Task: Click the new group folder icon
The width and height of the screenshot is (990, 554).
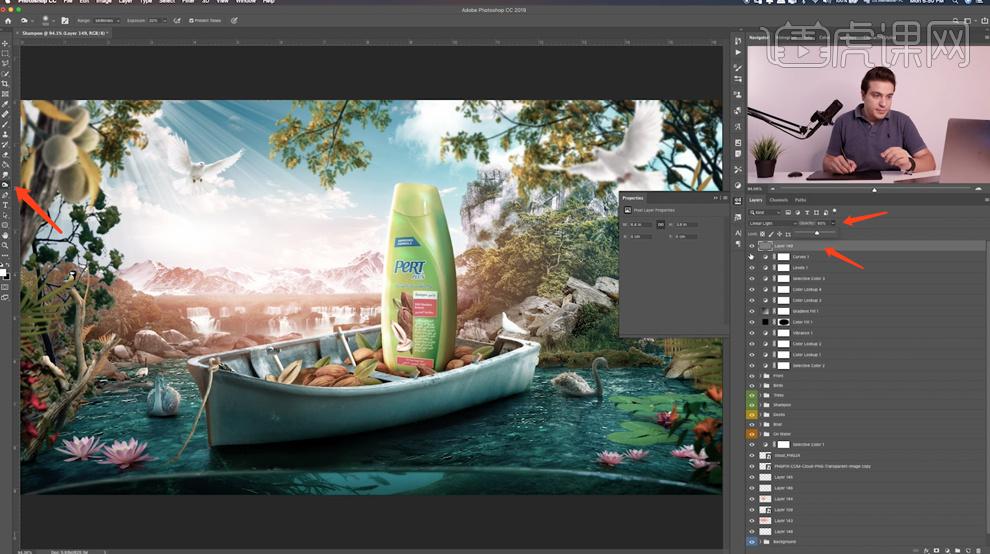Action: point(957,550)
